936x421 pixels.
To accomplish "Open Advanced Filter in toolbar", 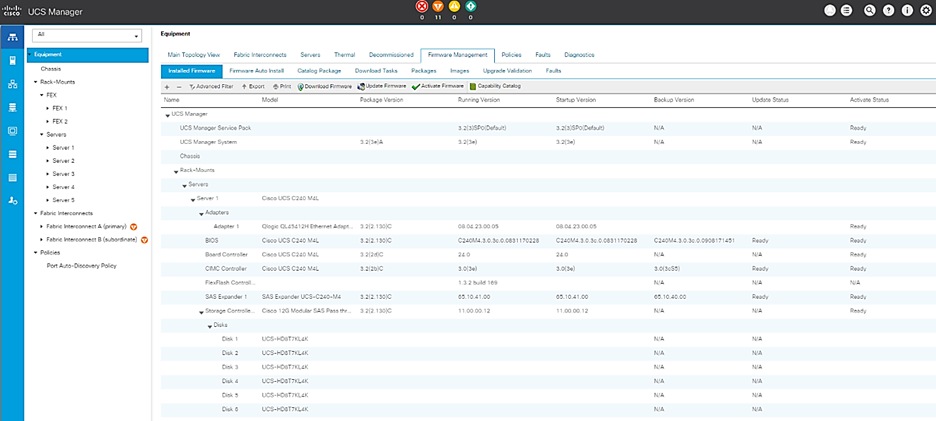I will pyautogui.click(x=211, y=87).
